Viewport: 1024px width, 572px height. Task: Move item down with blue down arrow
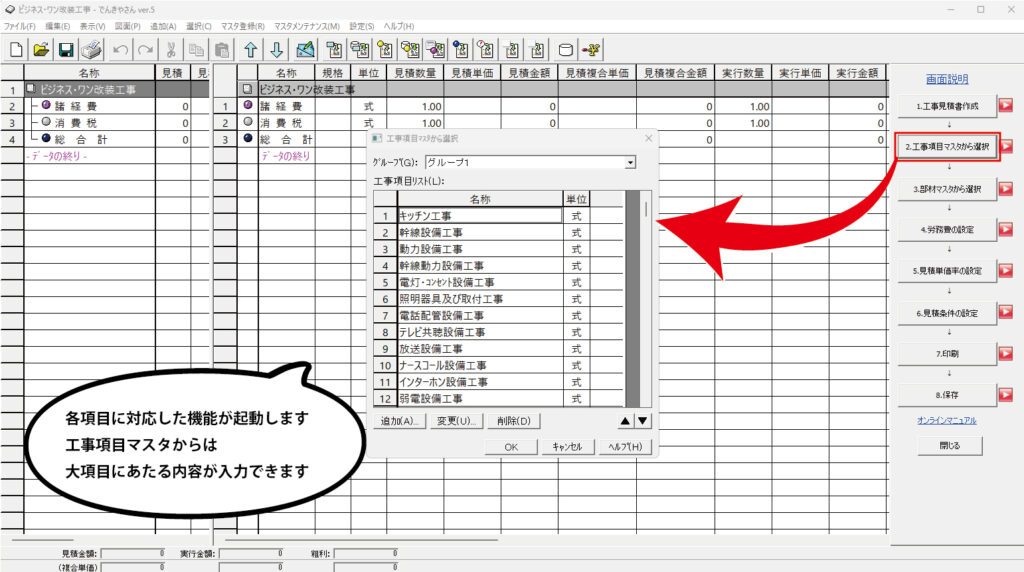[276, 50]
